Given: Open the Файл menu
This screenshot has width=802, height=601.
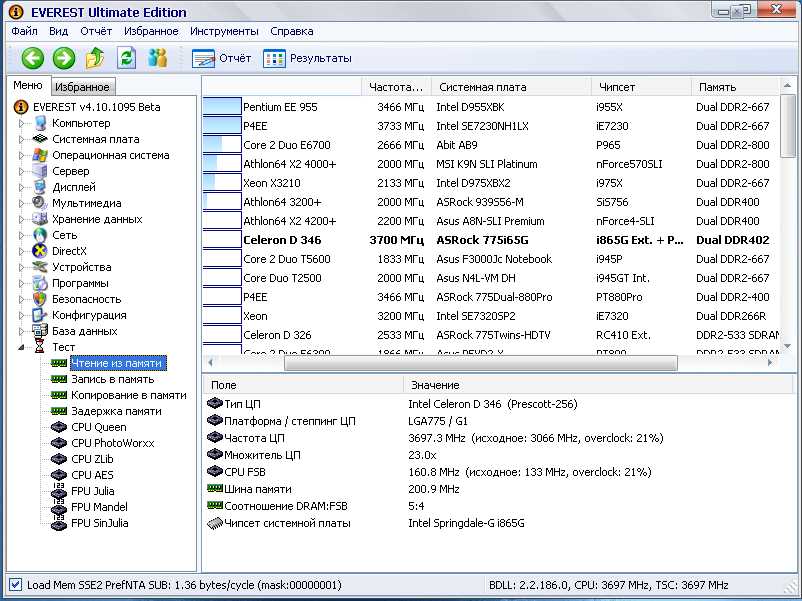Looking at the screenshot, I should (x=25, y=31).
